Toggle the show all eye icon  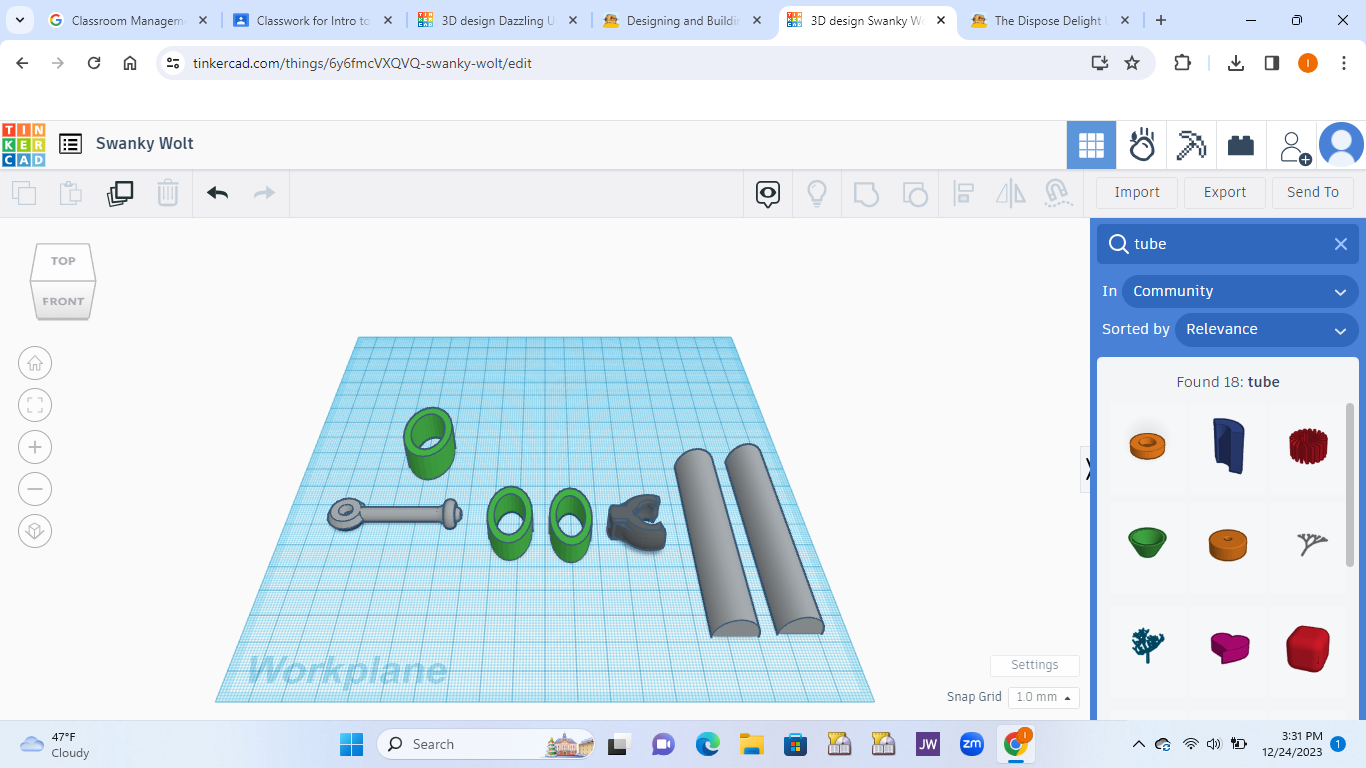[768, 193]
